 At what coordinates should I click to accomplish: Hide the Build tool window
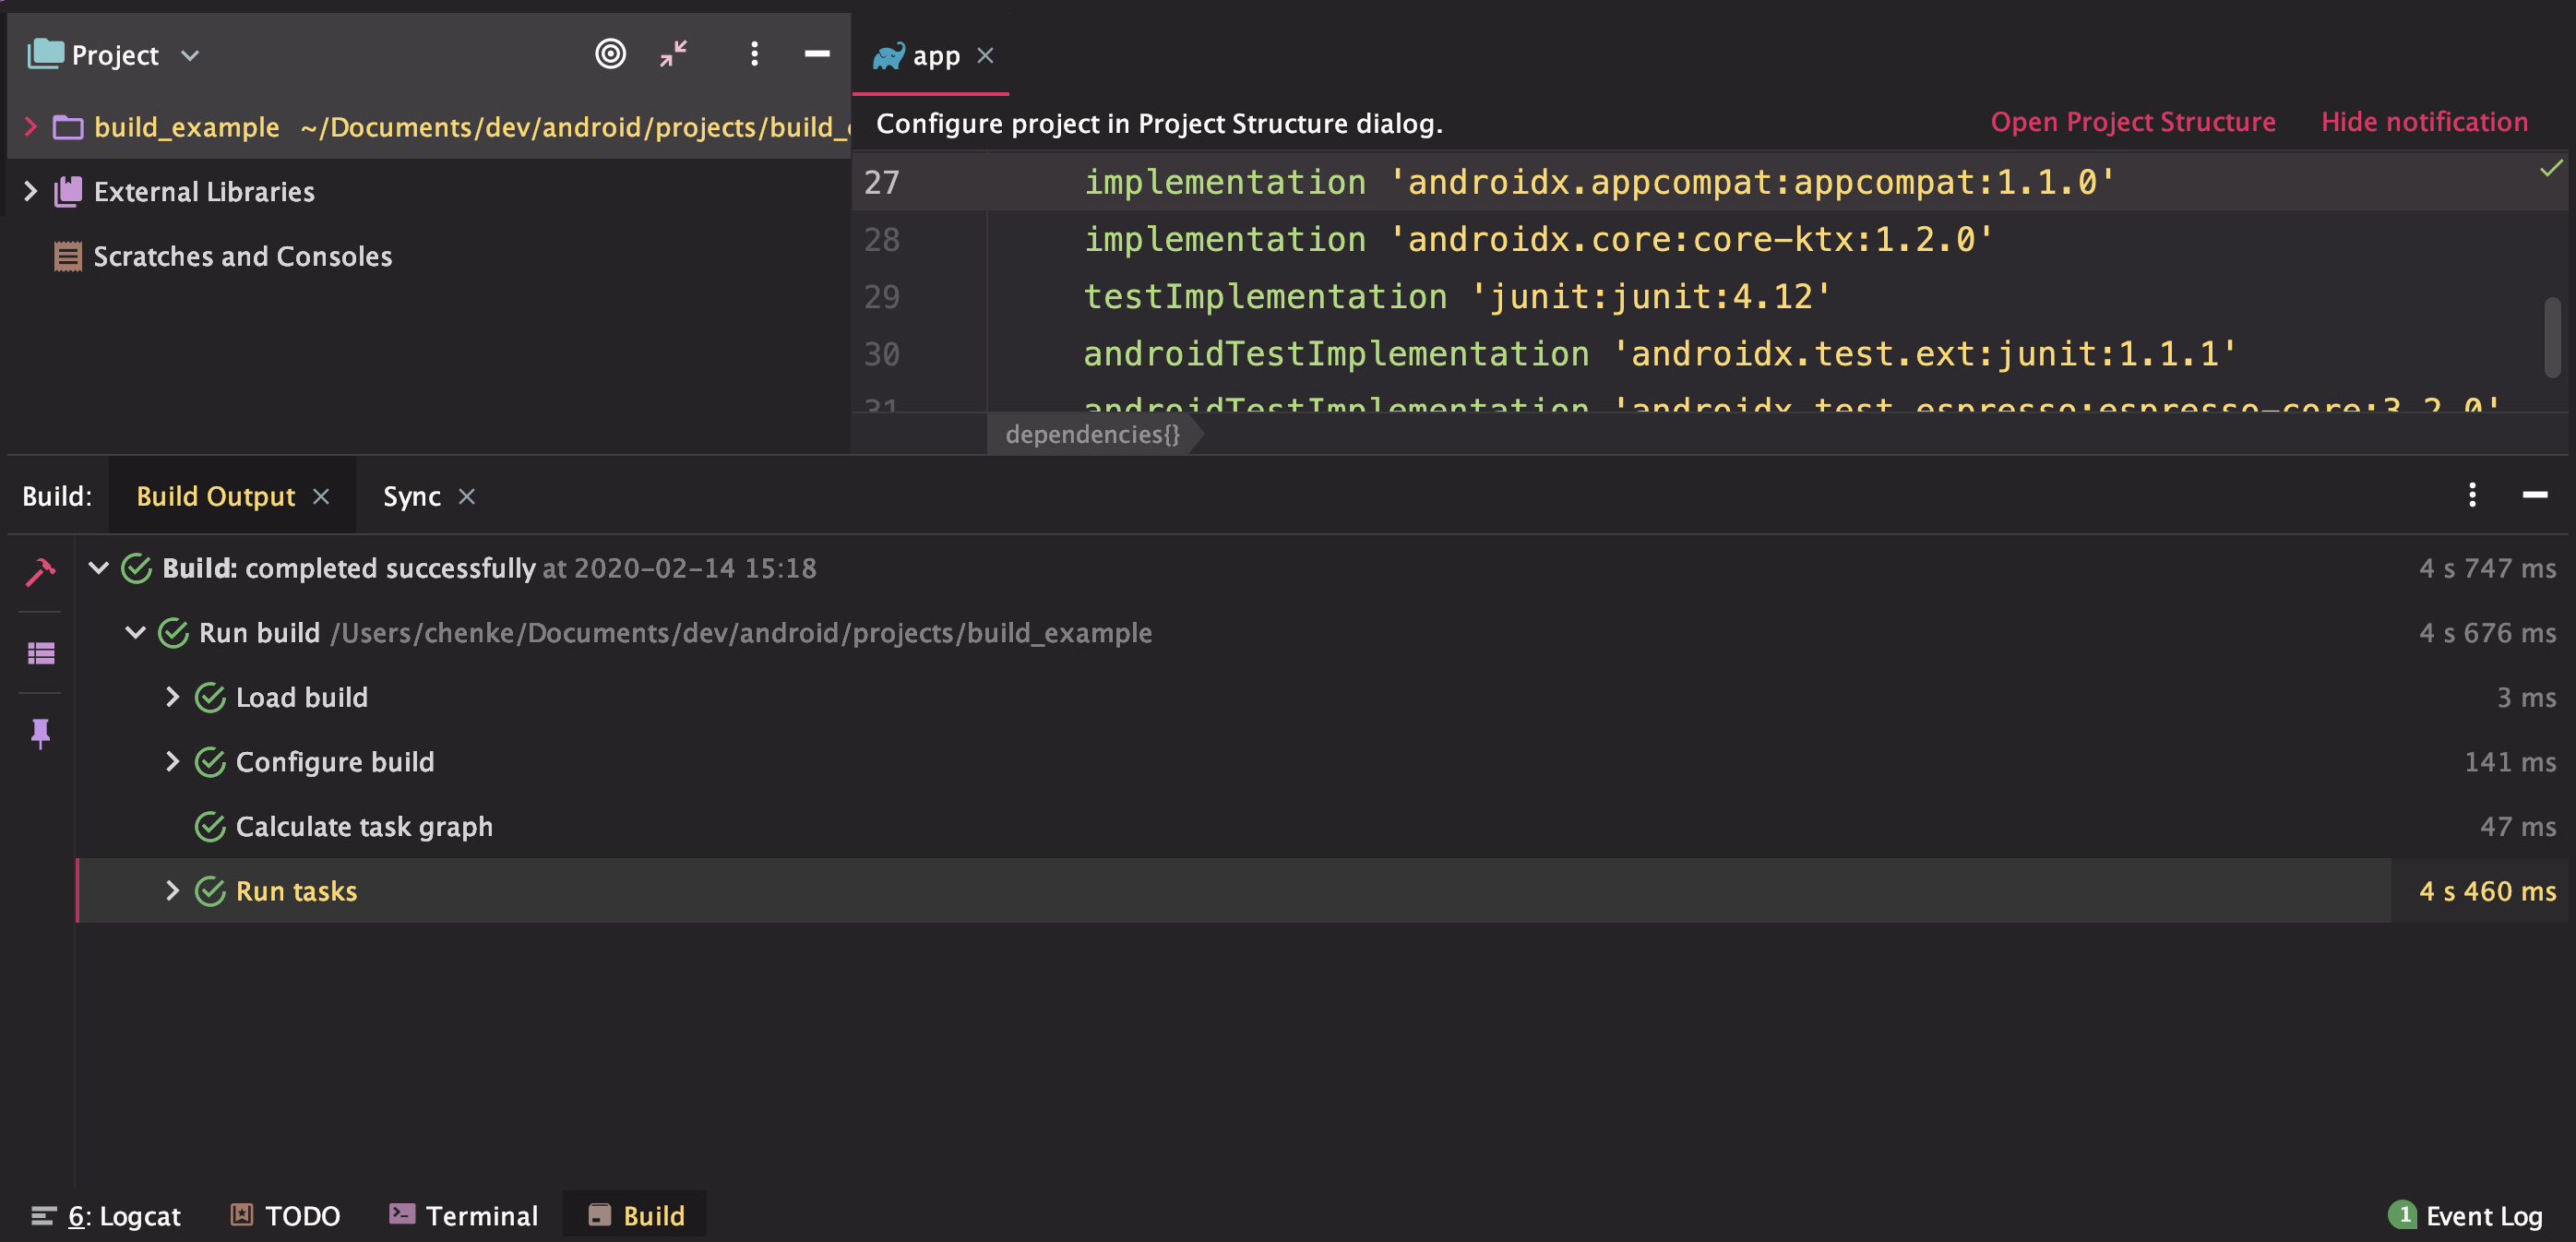2535,495
